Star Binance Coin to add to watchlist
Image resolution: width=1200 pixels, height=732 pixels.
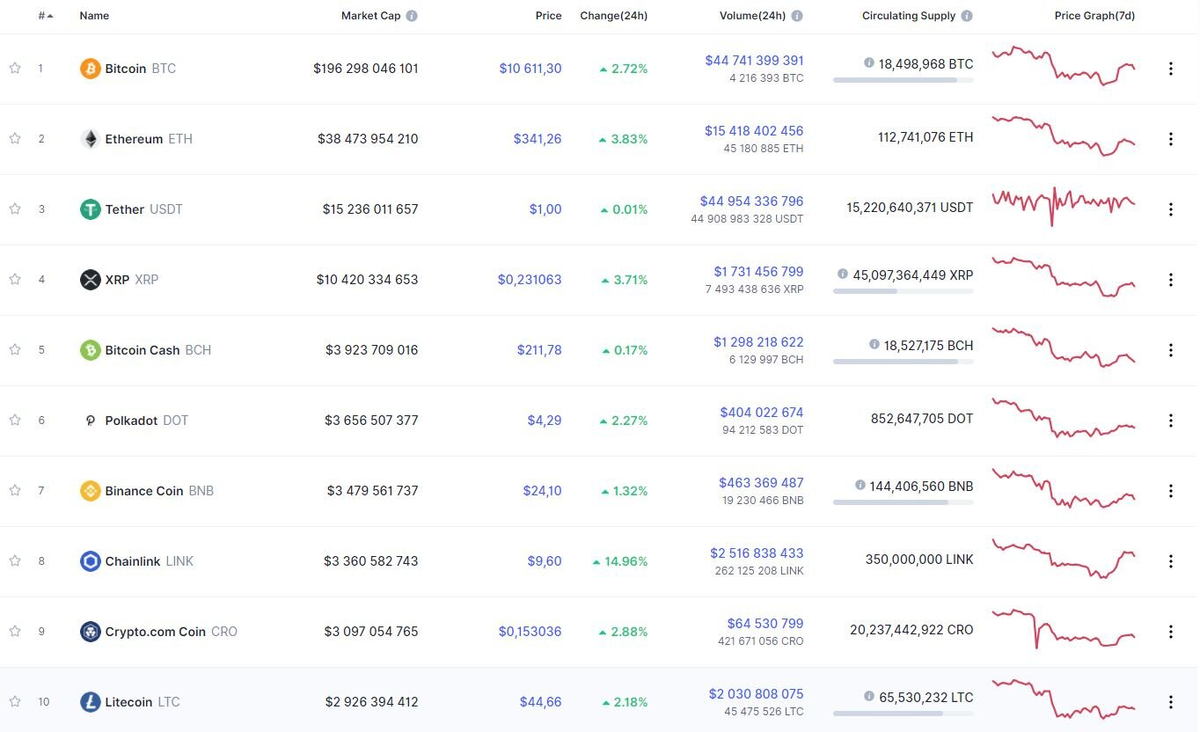click(x=15, y=490)
